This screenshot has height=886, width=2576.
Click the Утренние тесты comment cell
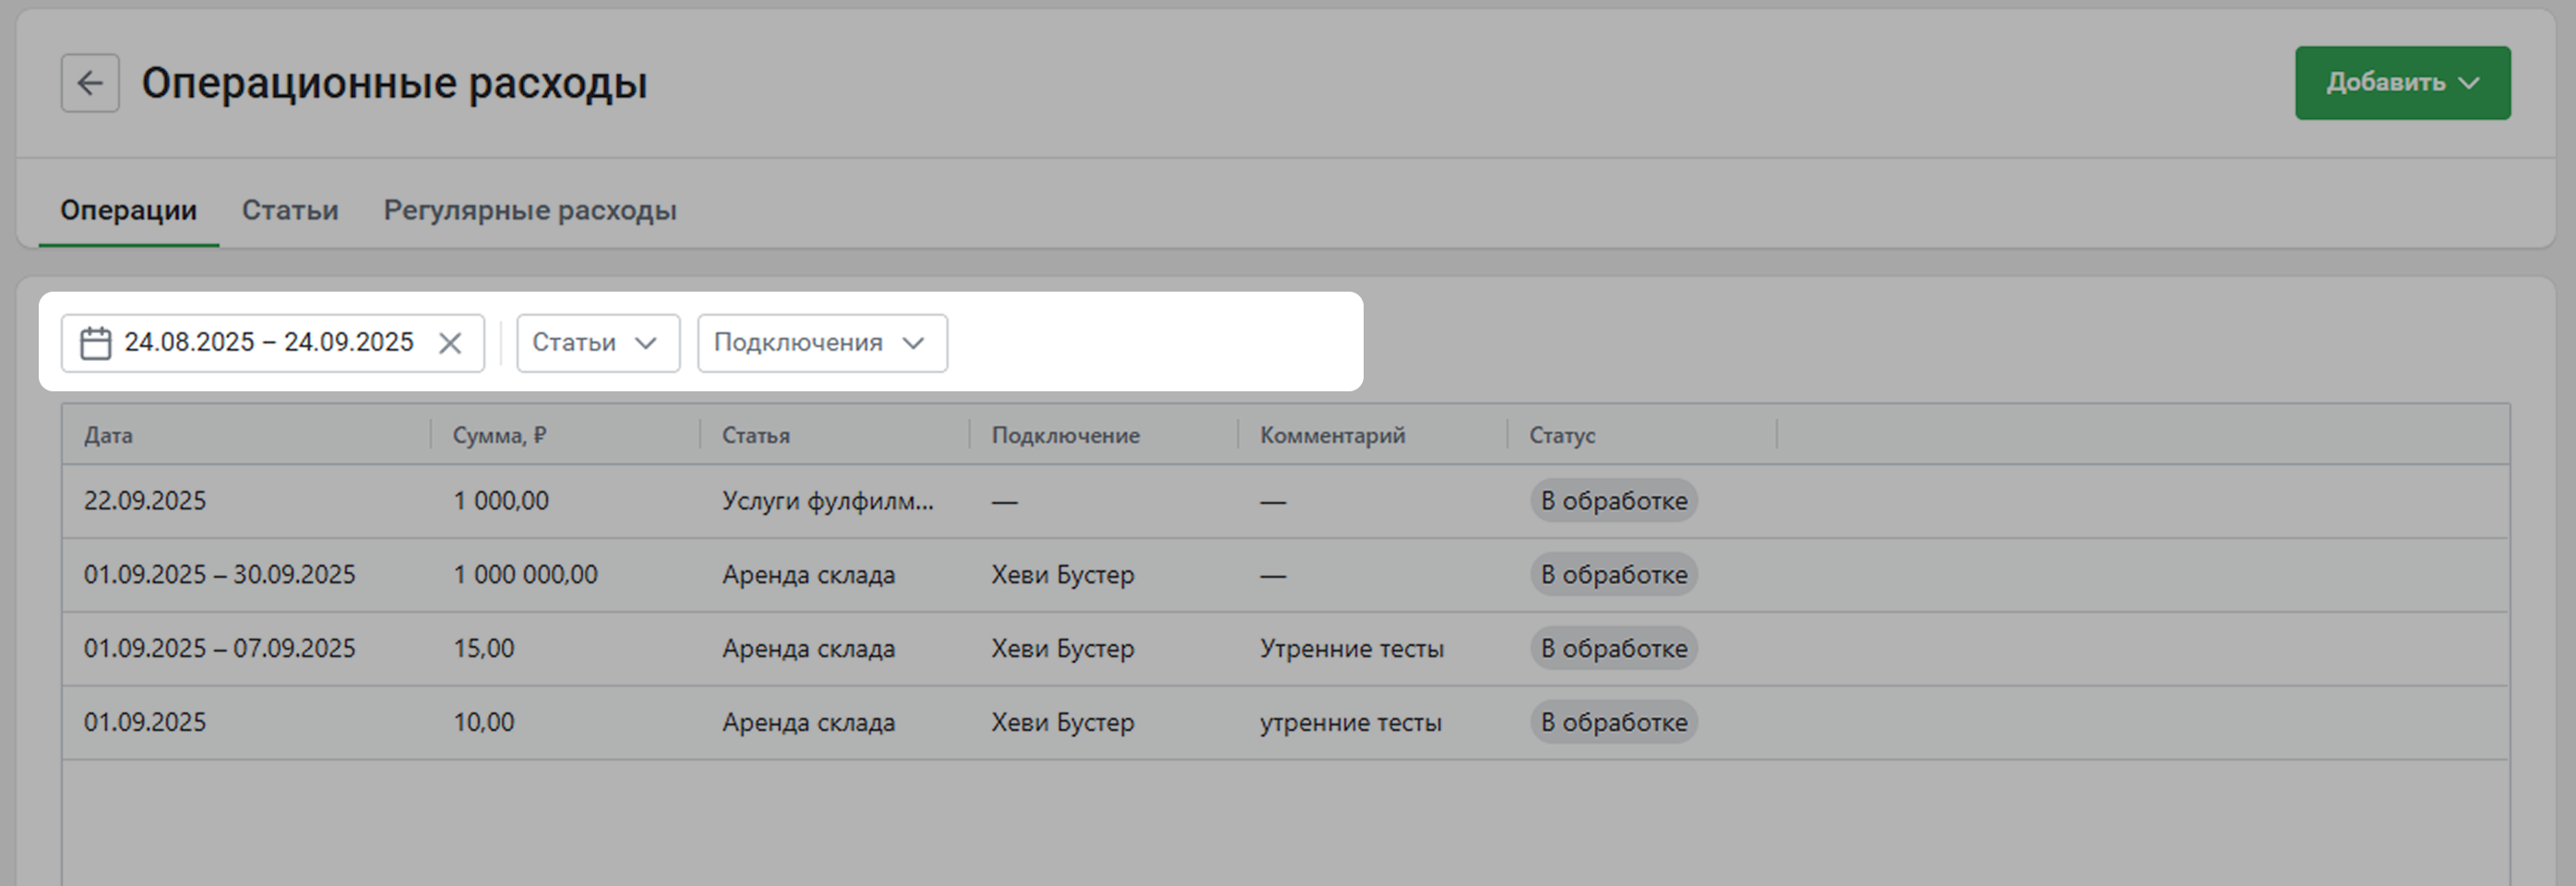tap(1351, 649)
